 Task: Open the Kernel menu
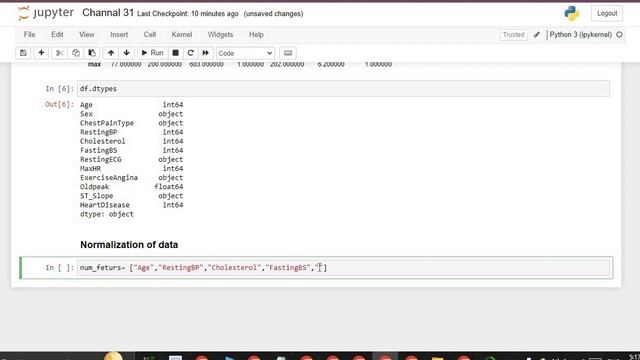[182, 35]
